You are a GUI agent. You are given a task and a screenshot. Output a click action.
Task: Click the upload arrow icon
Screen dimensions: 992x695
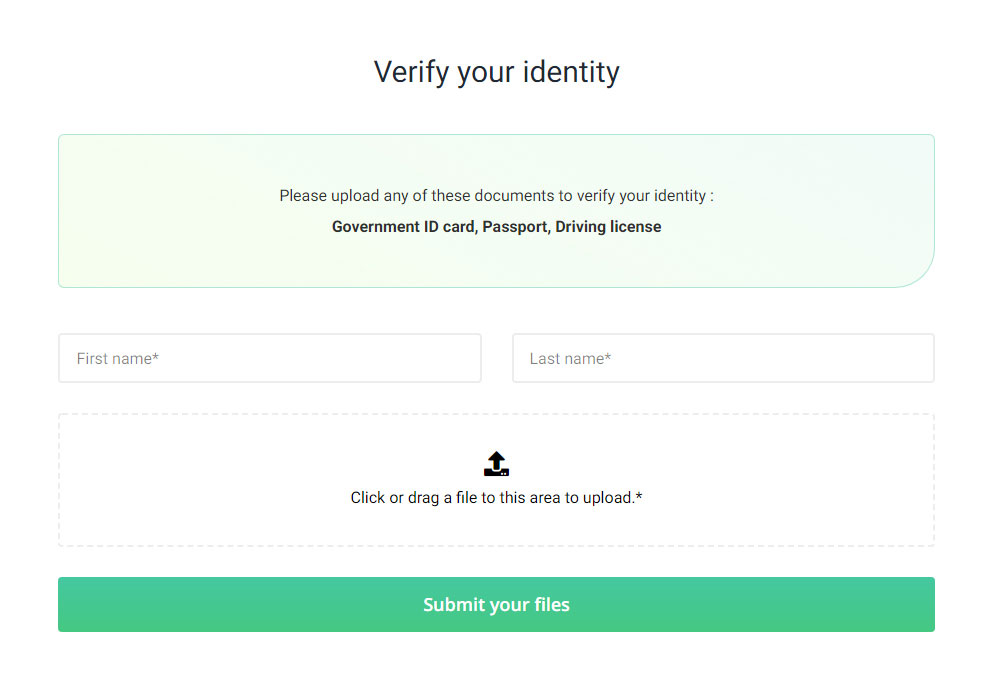pos(496,464)
